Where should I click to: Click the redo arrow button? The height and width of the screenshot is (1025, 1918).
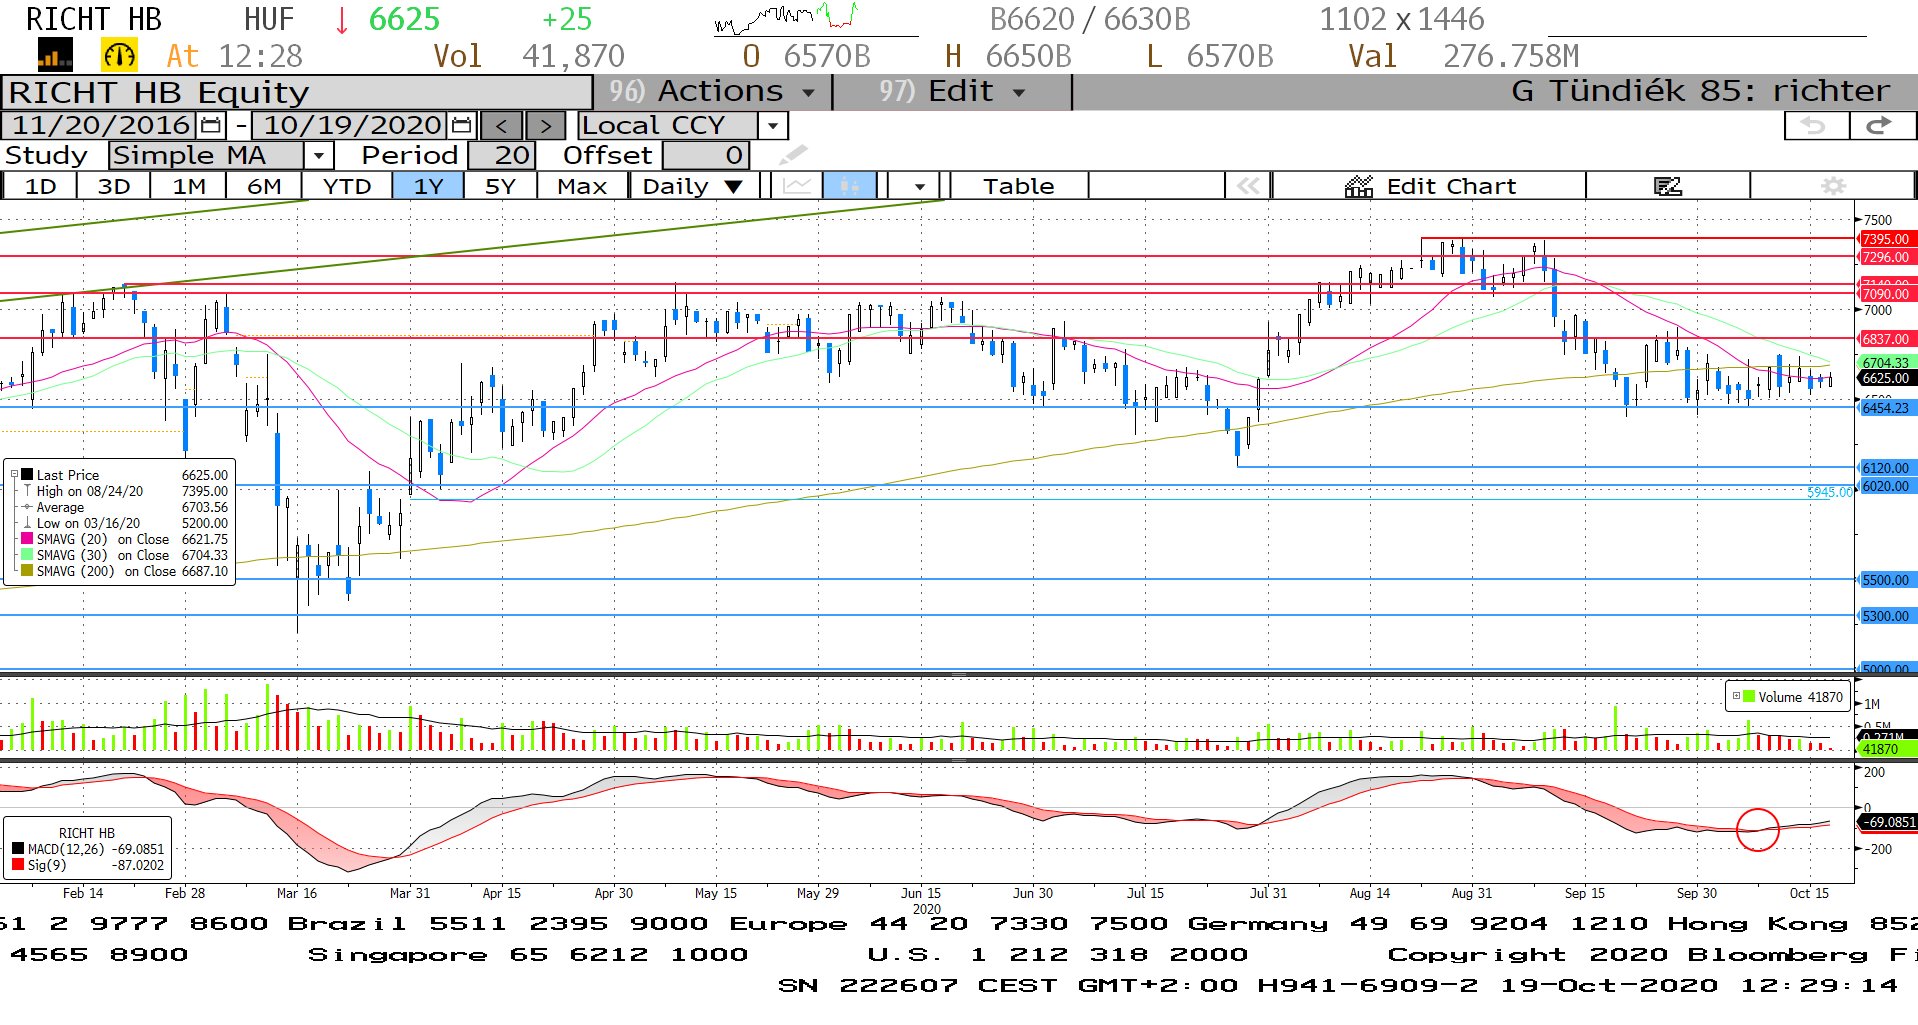pyautogui.click(x=1881, y=126)
